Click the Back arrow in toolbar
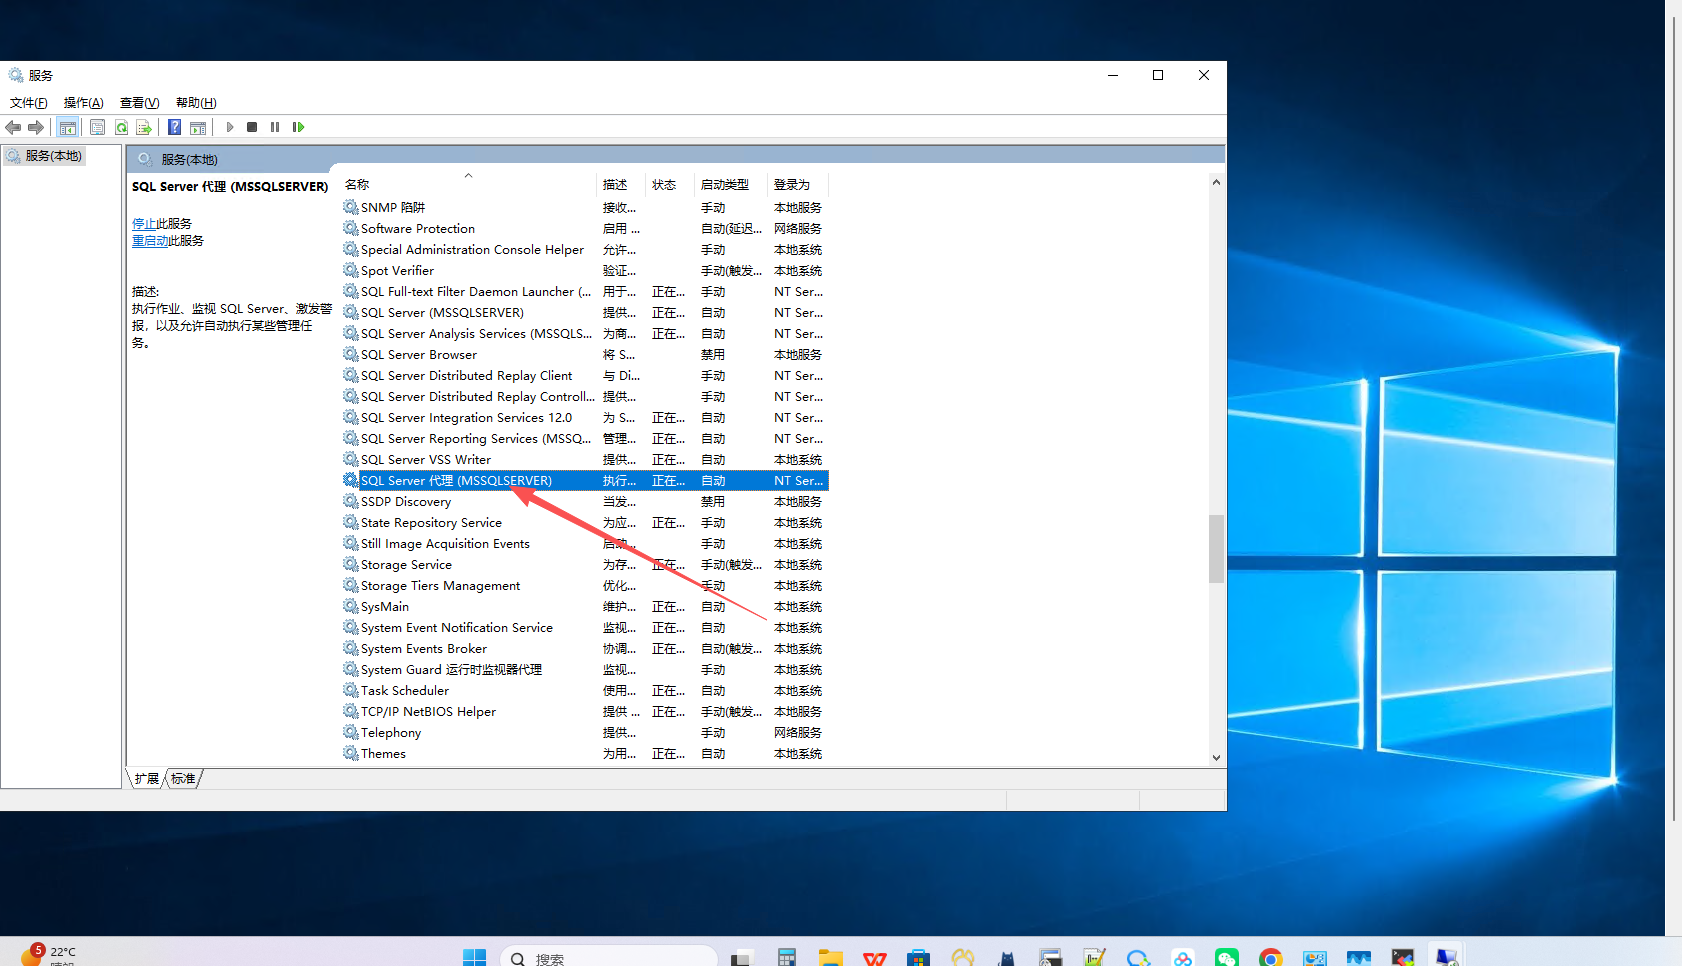The image size is (1682, 966). coord(13,127)
